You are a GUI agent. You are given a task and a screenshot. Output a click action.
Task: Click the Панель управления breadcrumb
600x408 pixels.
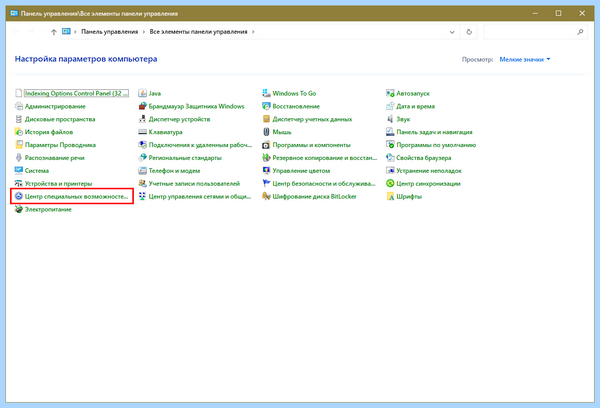point(109,32)
